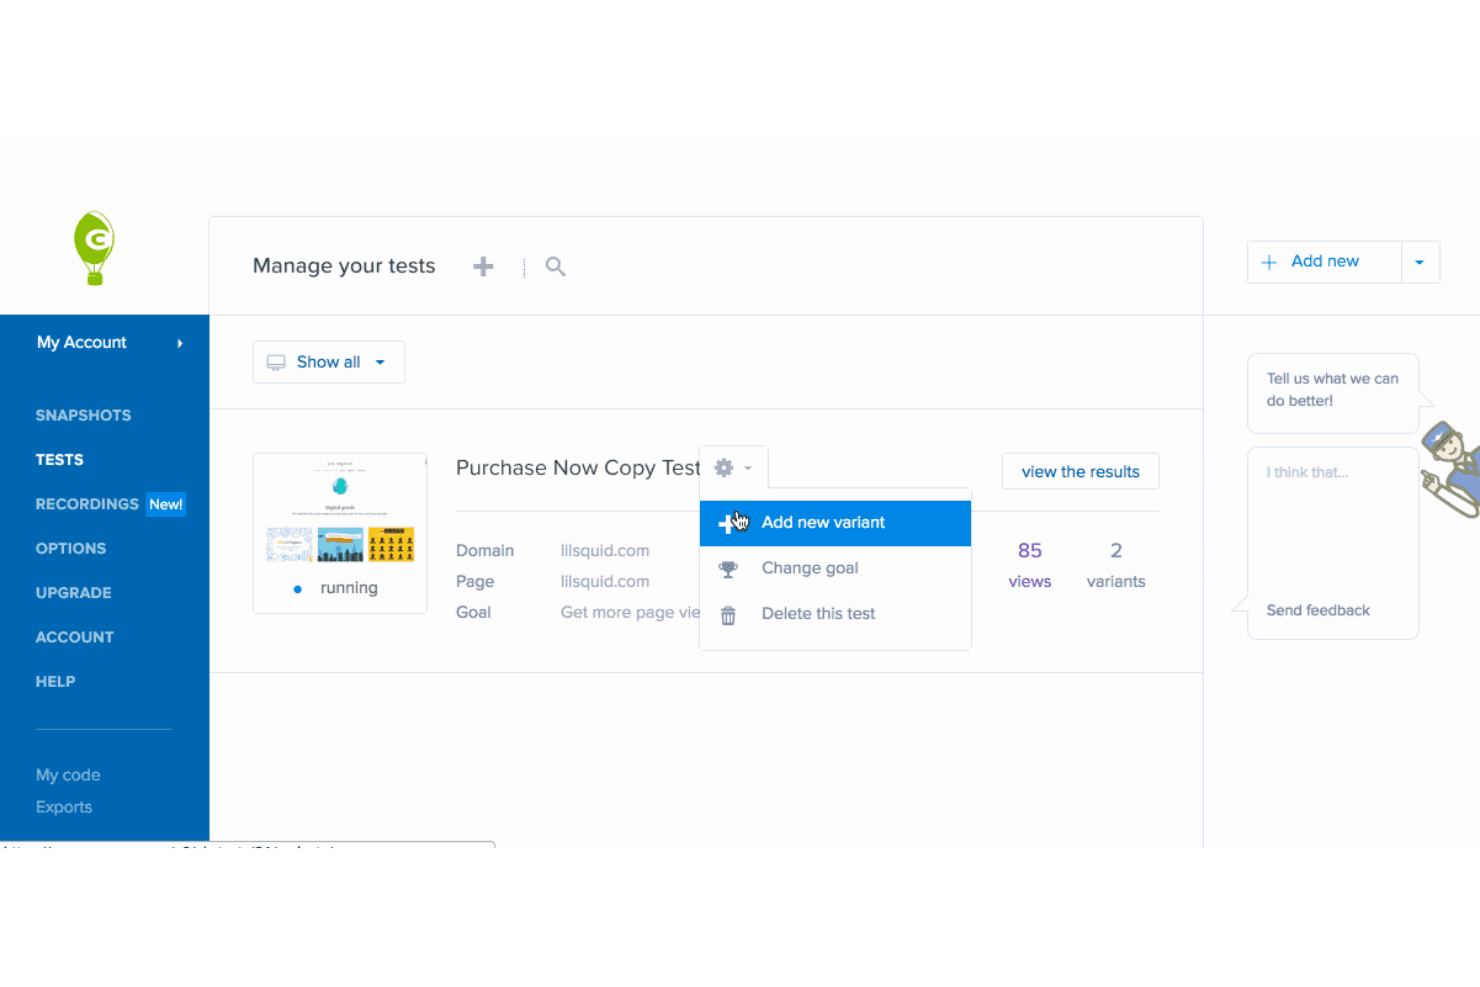Viewport: 1480px width, 987px height.
Task: Open search with the magnifier icon
Action: tap(555, 266)
